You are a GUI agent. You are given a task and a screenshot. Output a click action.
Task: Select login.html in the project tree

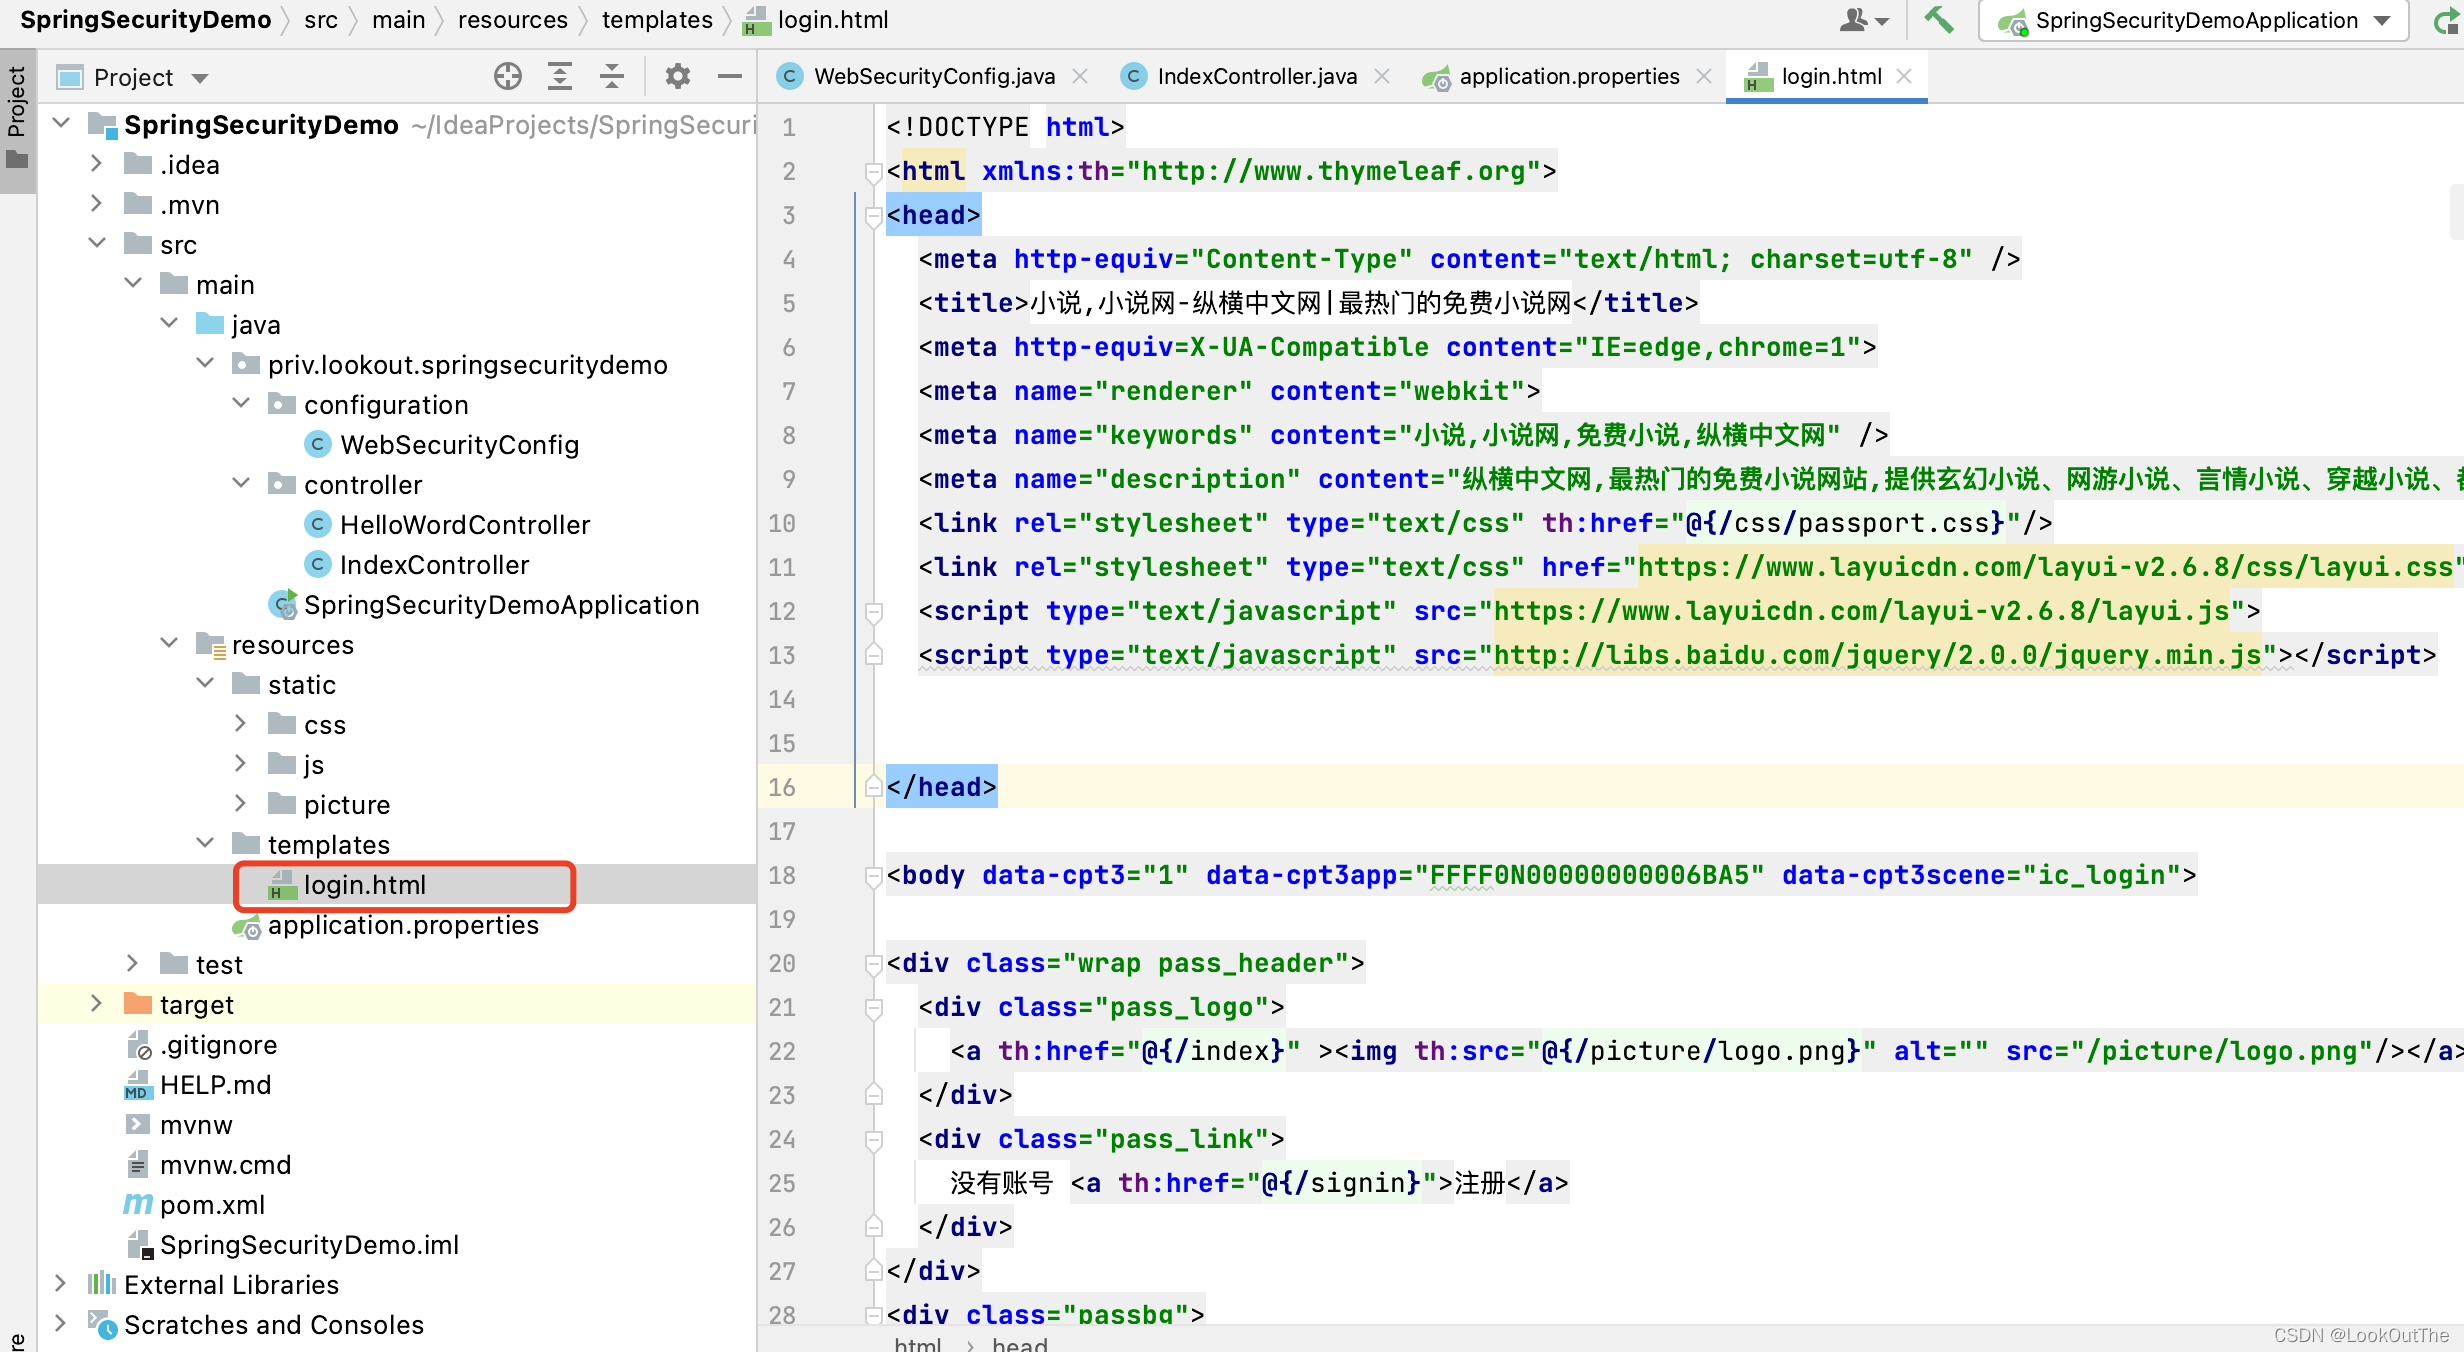(365, 884)
